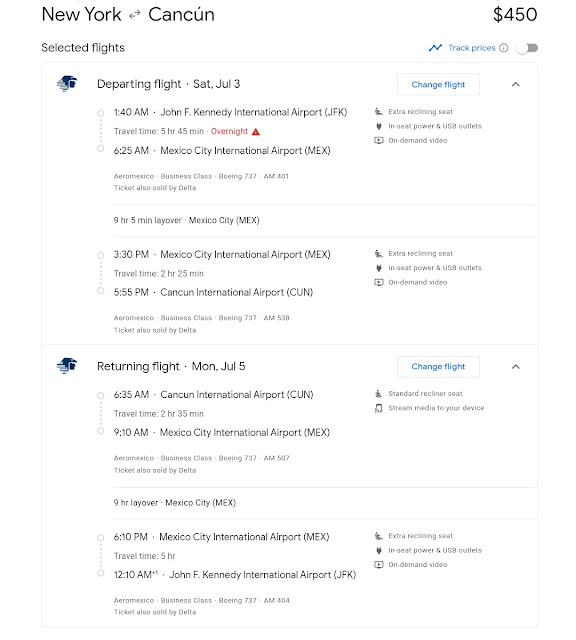Click the red Overnight warning triangle
Viewport: 576px width, 640px height.
[256, 131]
